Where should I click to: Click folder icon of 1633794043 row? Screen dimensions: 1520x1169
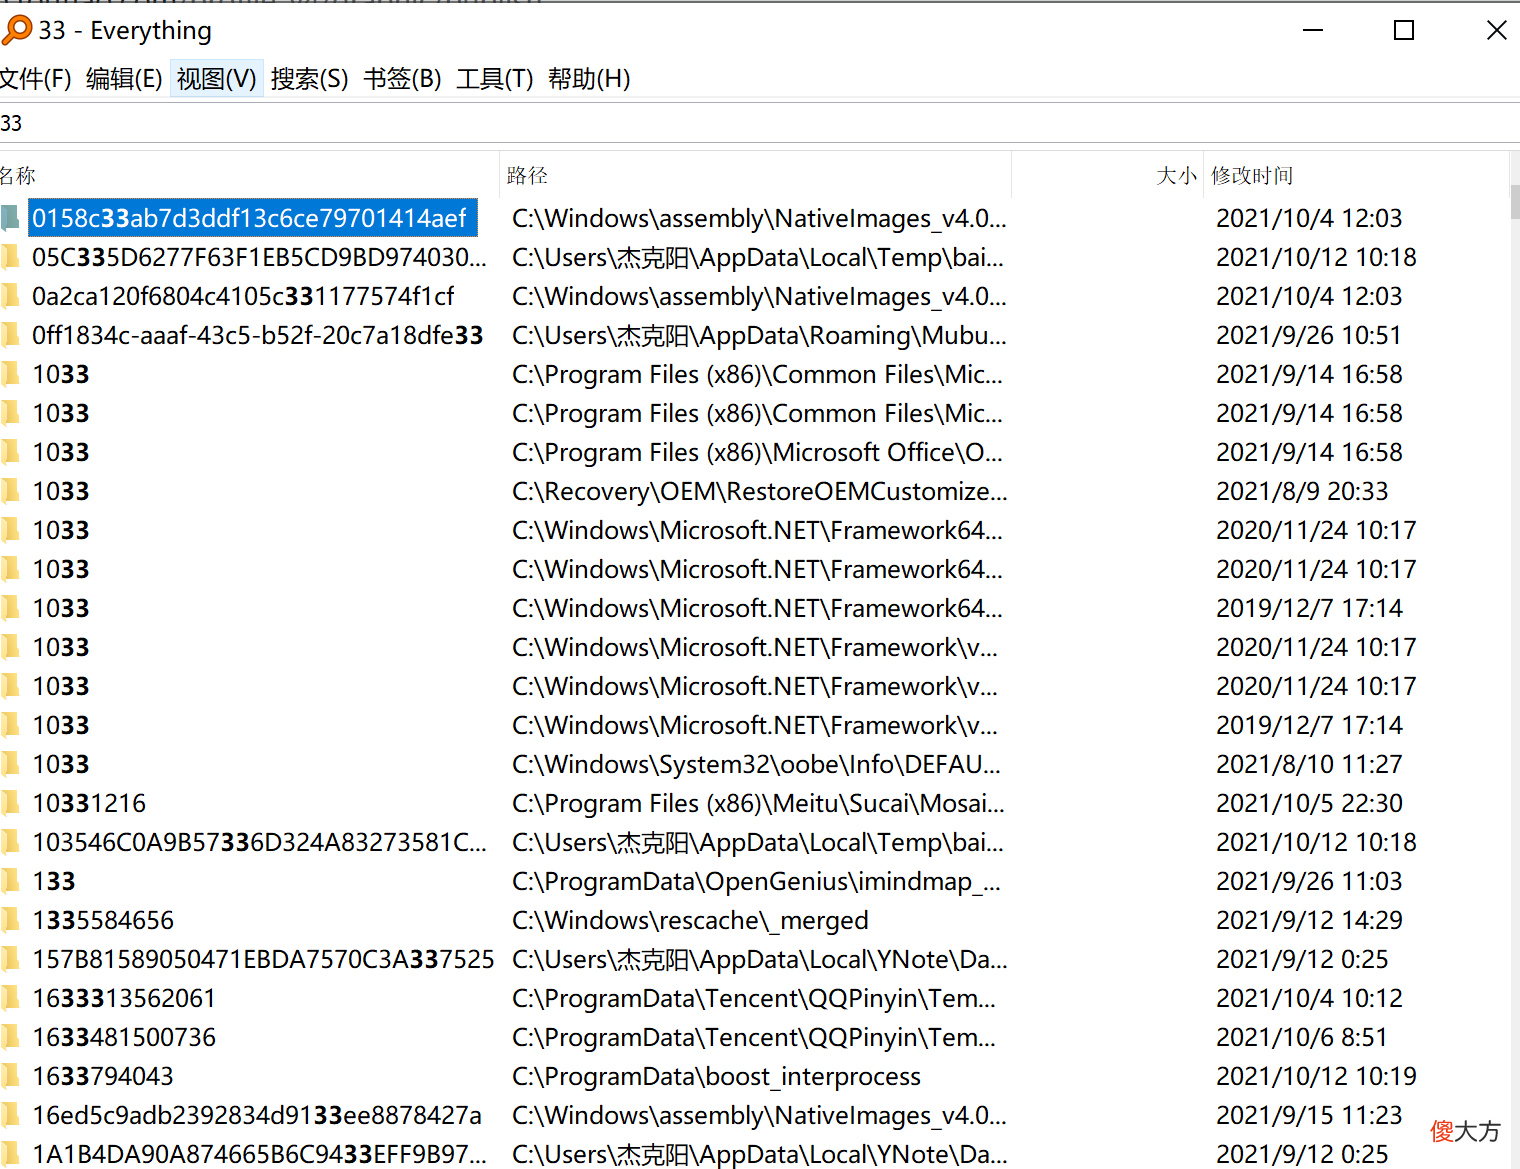[x=10, y=1076]
